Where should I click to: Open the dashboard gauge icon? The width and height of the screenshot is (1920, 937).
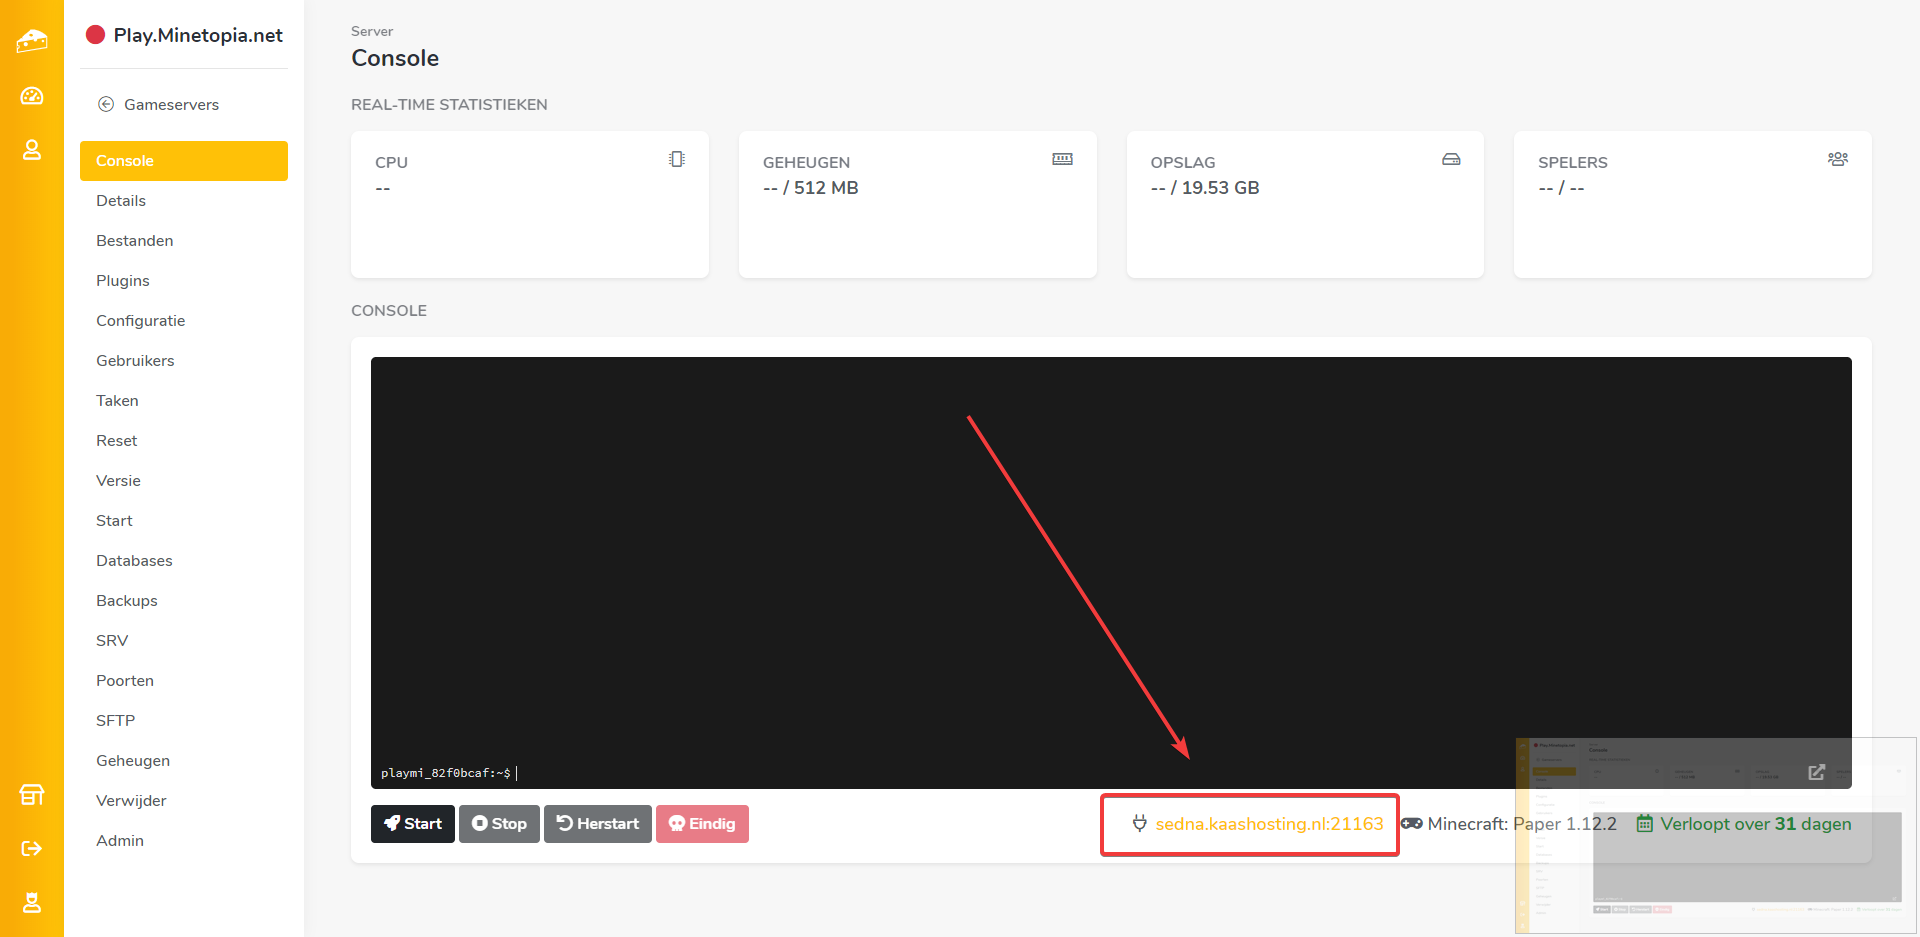click(x=32, y=96)
